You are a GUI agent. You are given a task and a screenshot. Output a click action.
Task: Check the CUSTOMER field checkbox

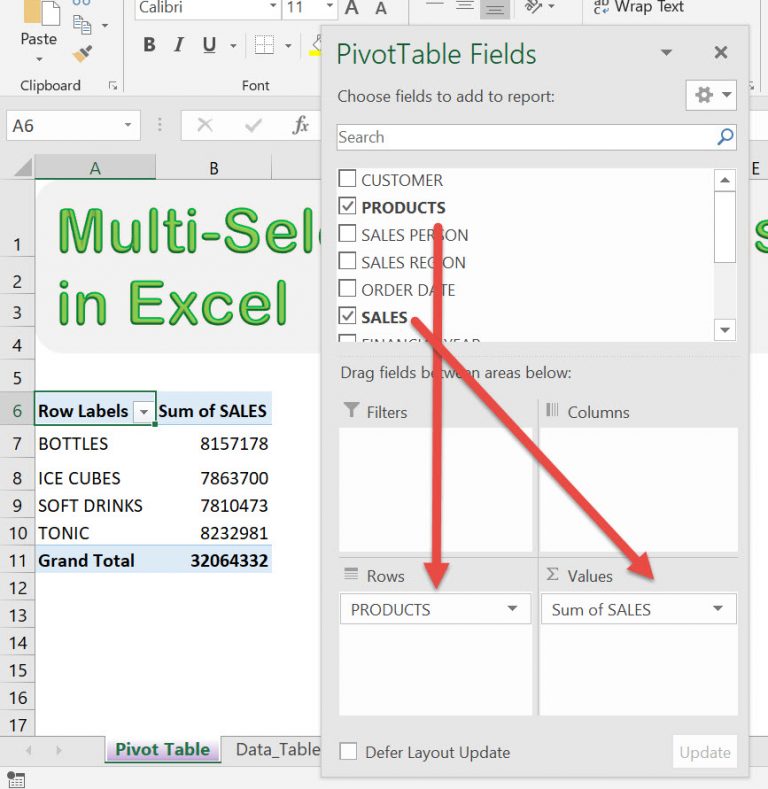tap(347, 180)
